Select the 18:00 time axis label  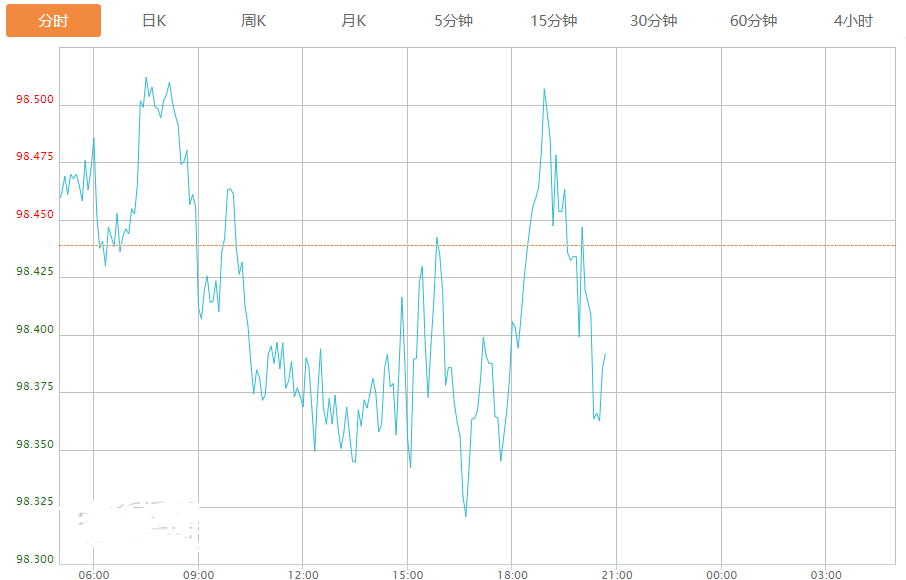[511, 574]
